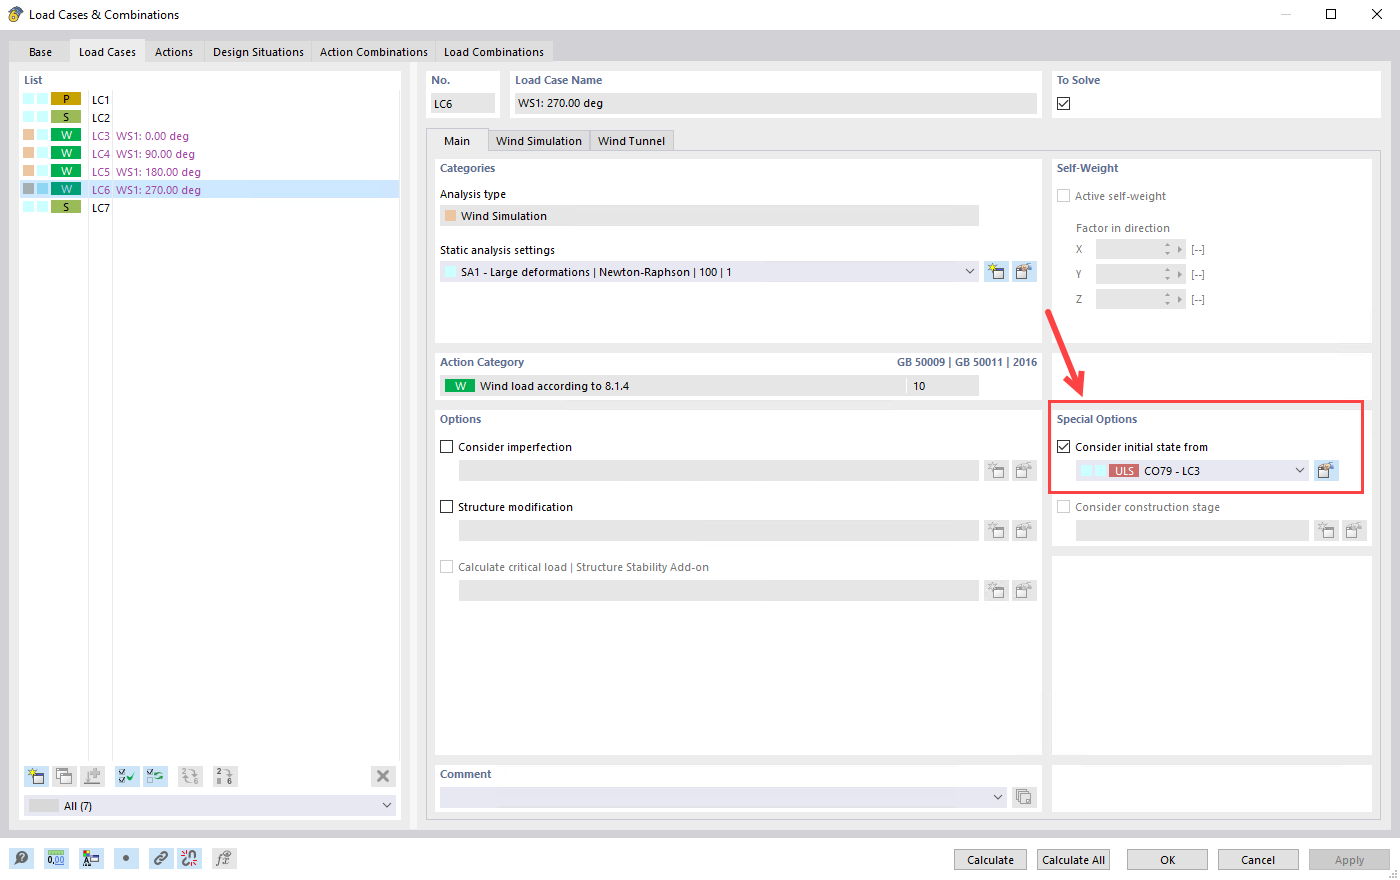Click new imperfection case icon in imperfection row
1400x880 pixels.
[996, 471]
